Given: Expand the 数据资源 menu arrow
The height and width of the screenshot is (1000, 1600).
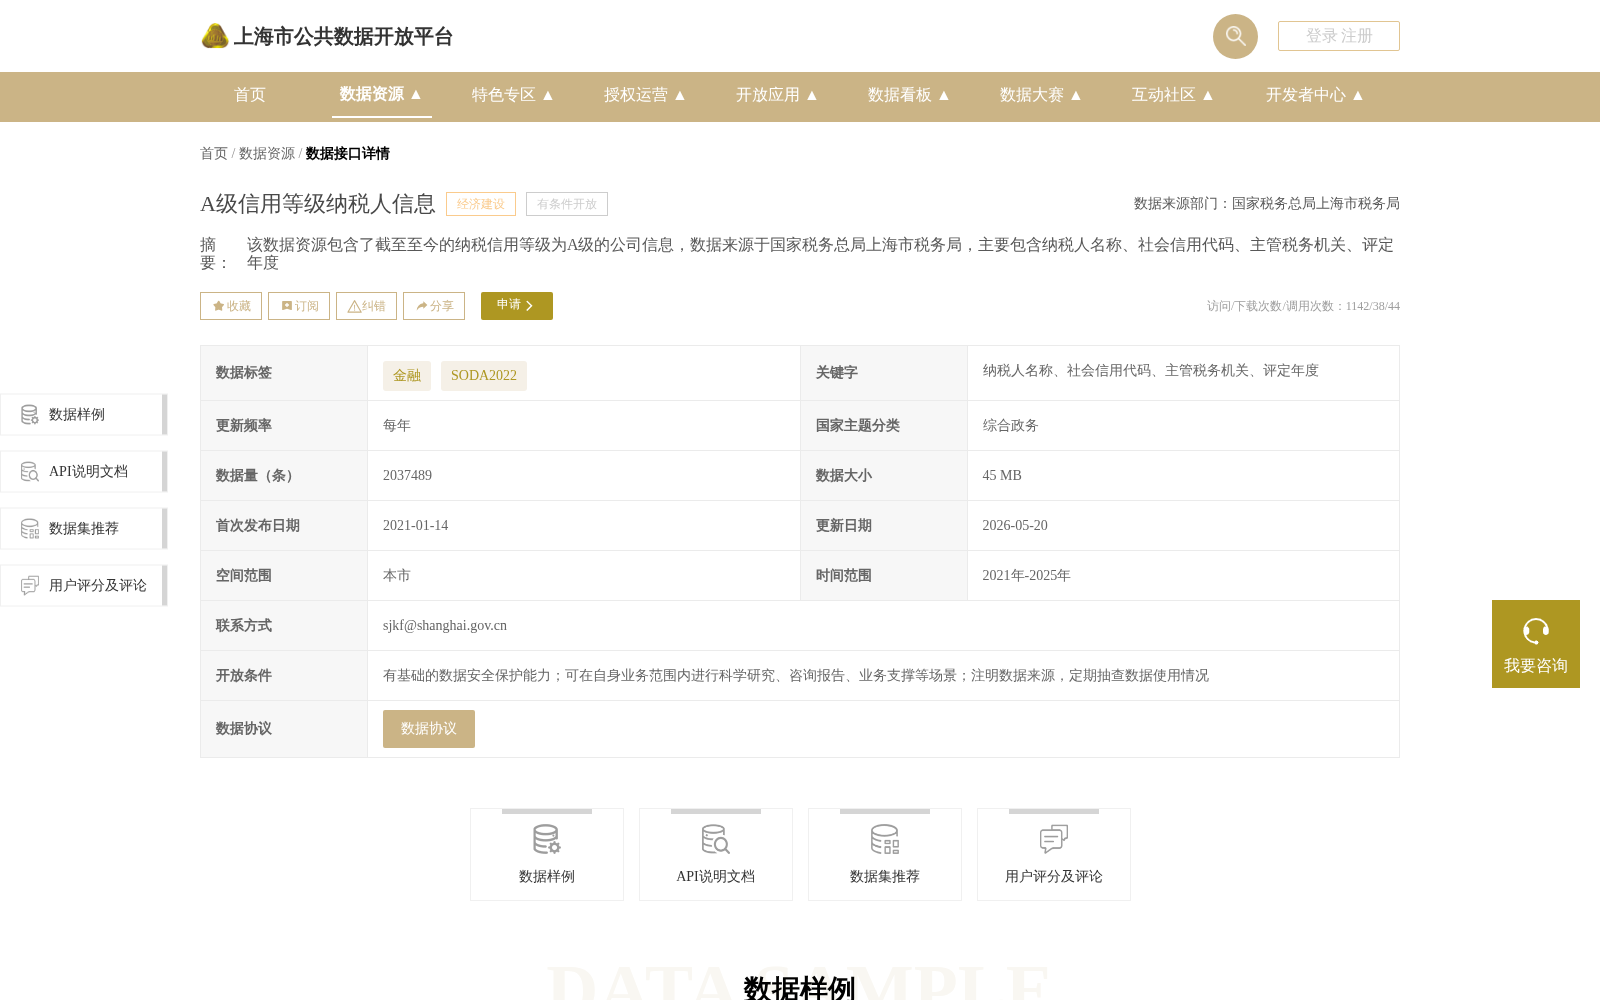Looking at the screenshot, I should click(x=416, y=94).
